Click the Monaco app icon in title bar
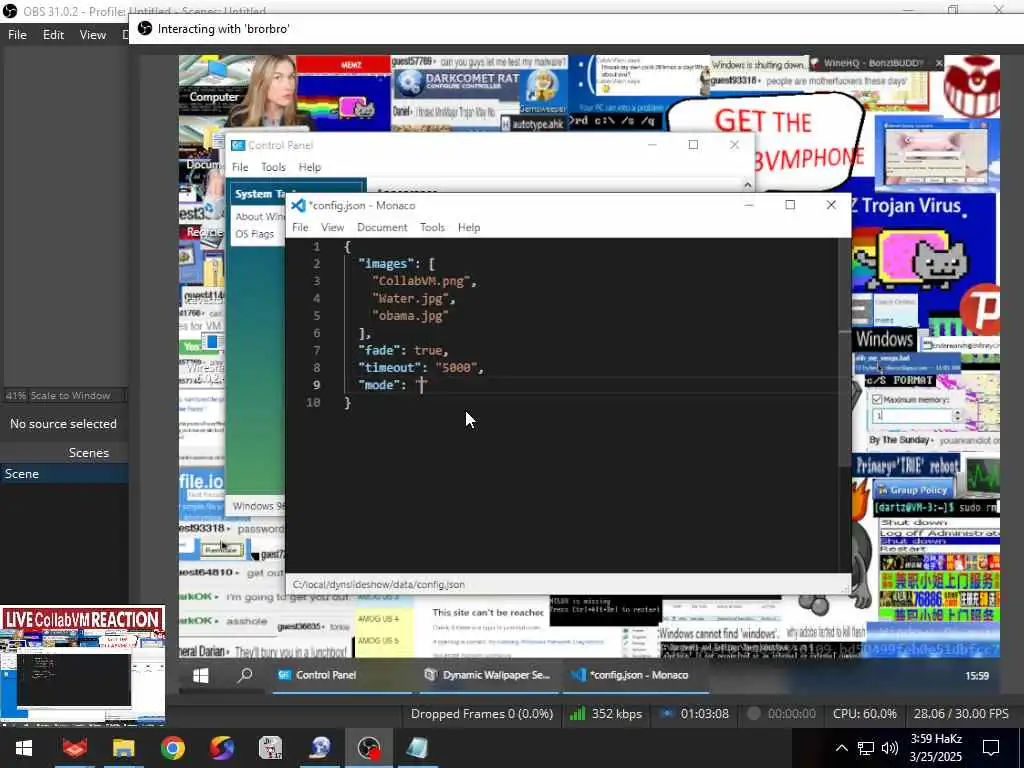 [298, 206]
